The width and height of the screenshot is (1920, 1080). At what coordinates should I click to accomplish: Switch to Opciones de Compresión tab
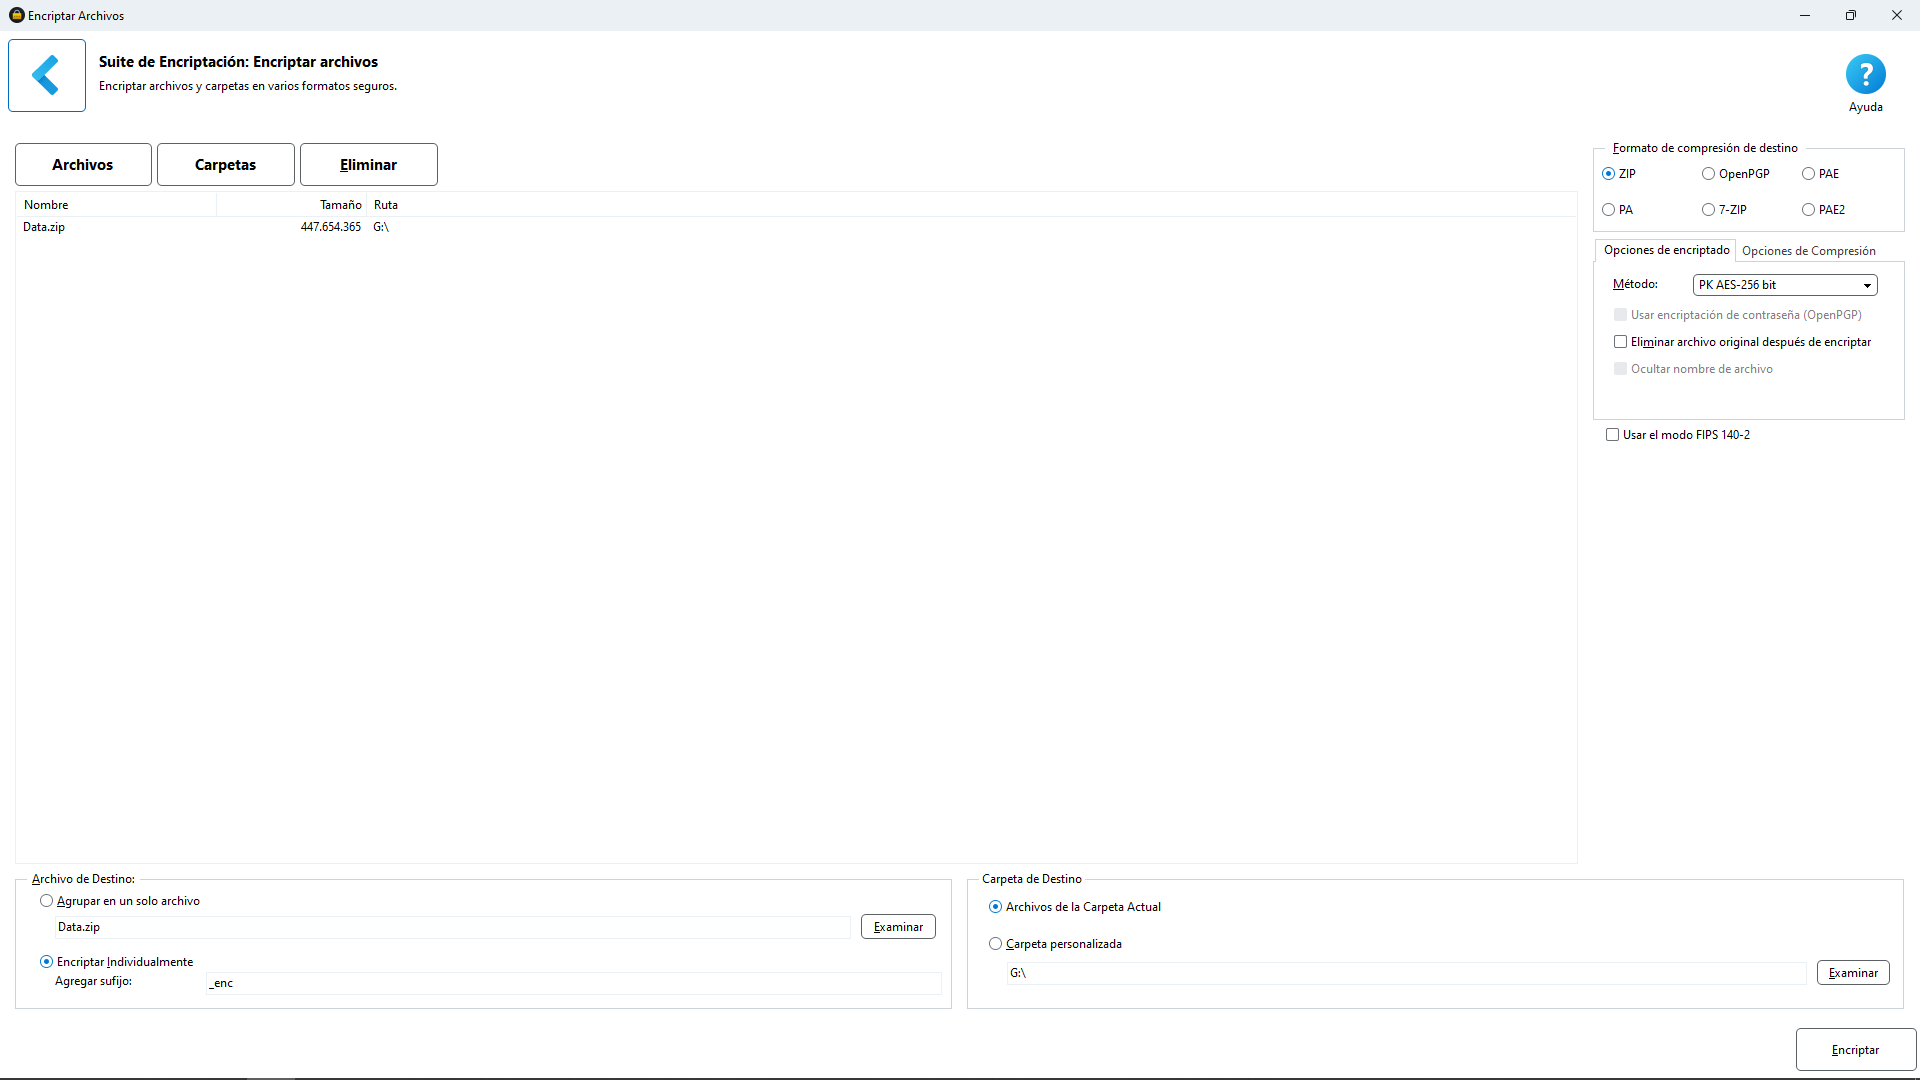click(1808, 251)
